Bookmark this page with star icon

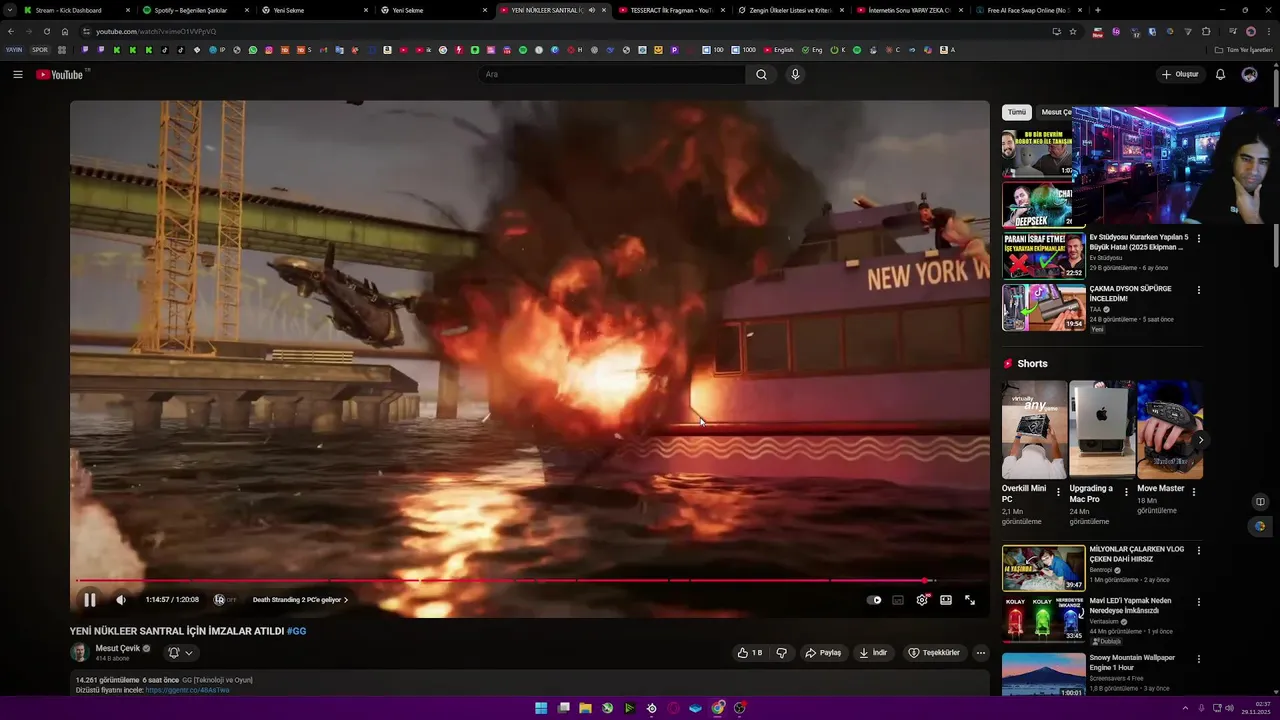[x=1073, y=31]
